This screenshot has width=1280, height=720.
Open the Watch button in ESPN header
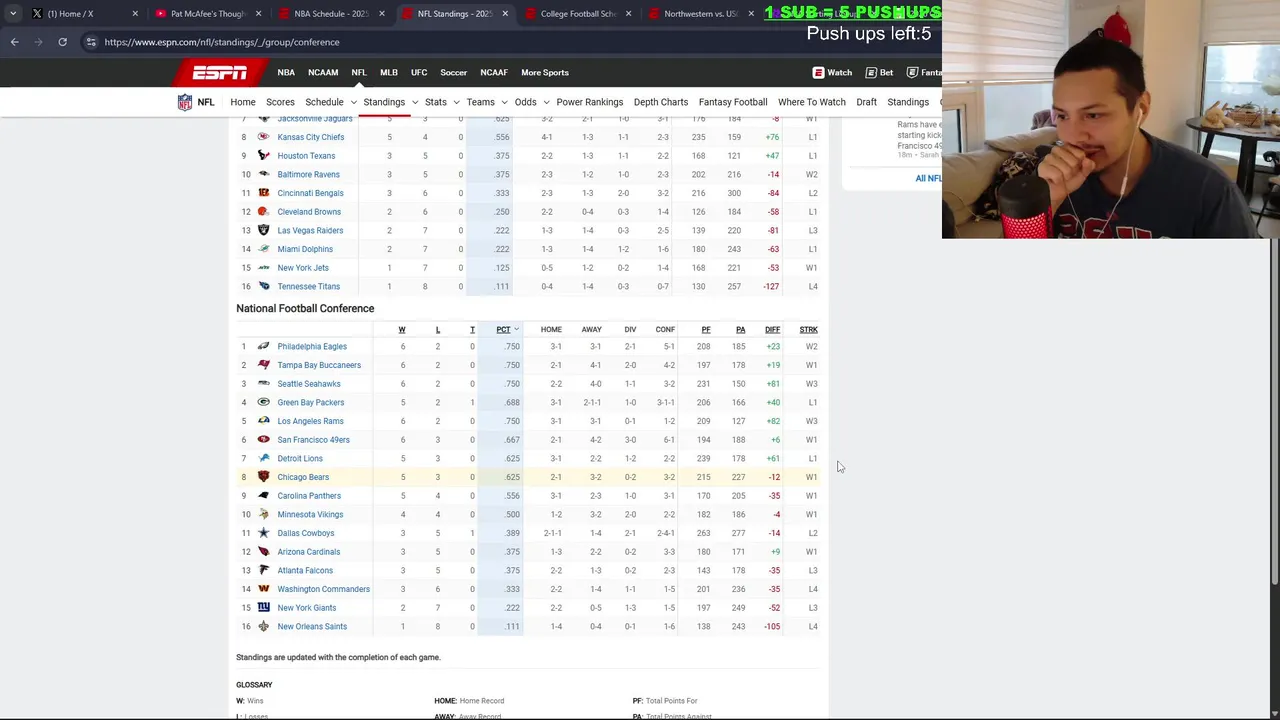832,73
